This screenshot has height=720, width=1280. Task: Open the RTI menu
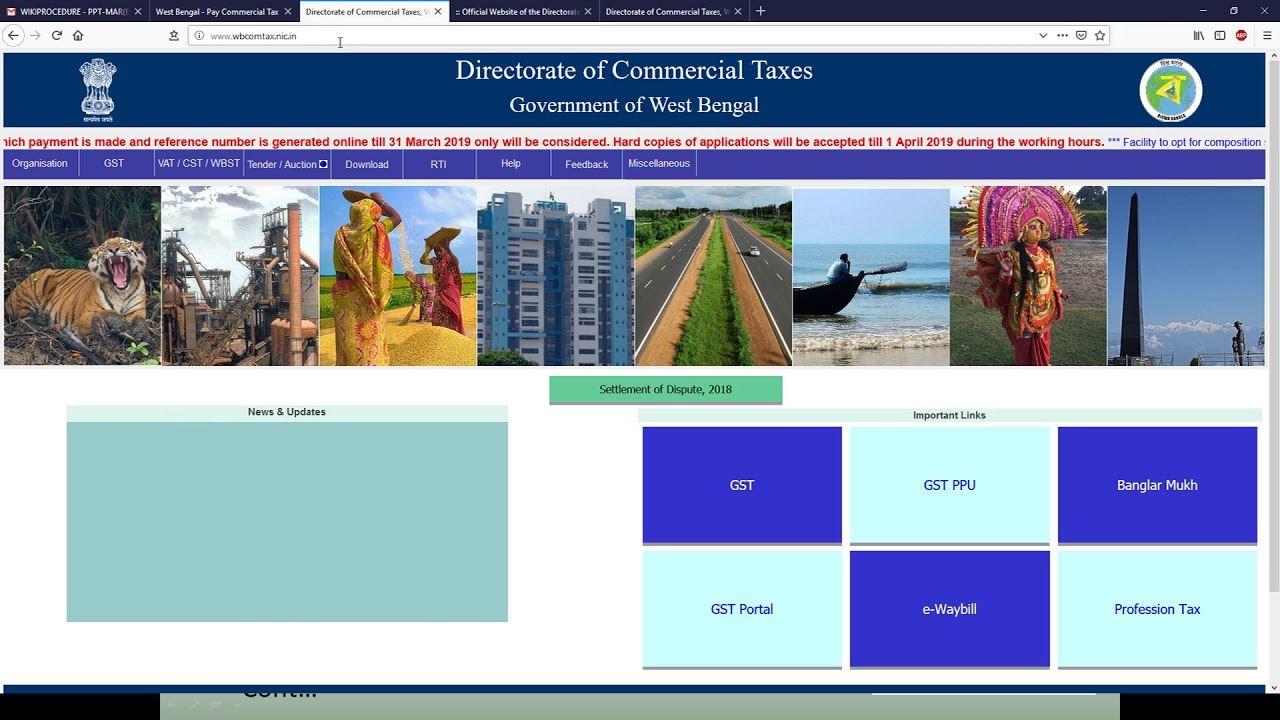tap(438, 164)
